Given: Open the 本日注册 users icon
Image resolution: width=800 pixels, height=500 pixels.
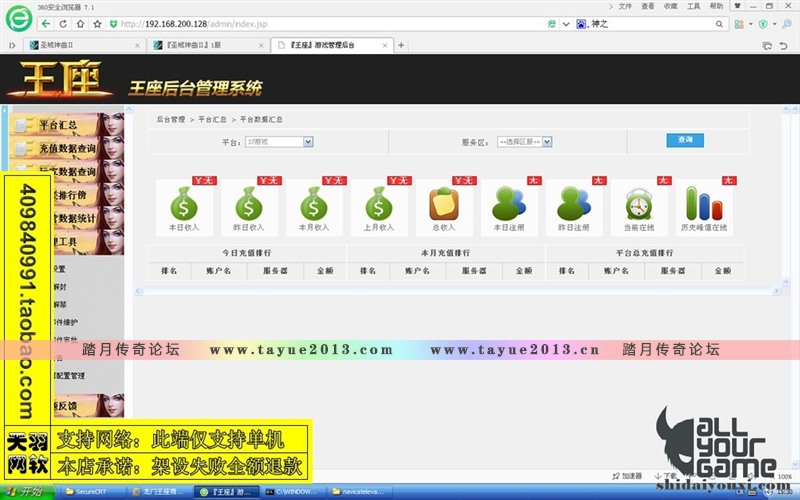Looking at the screenshot, I should [x=508, y=205].
